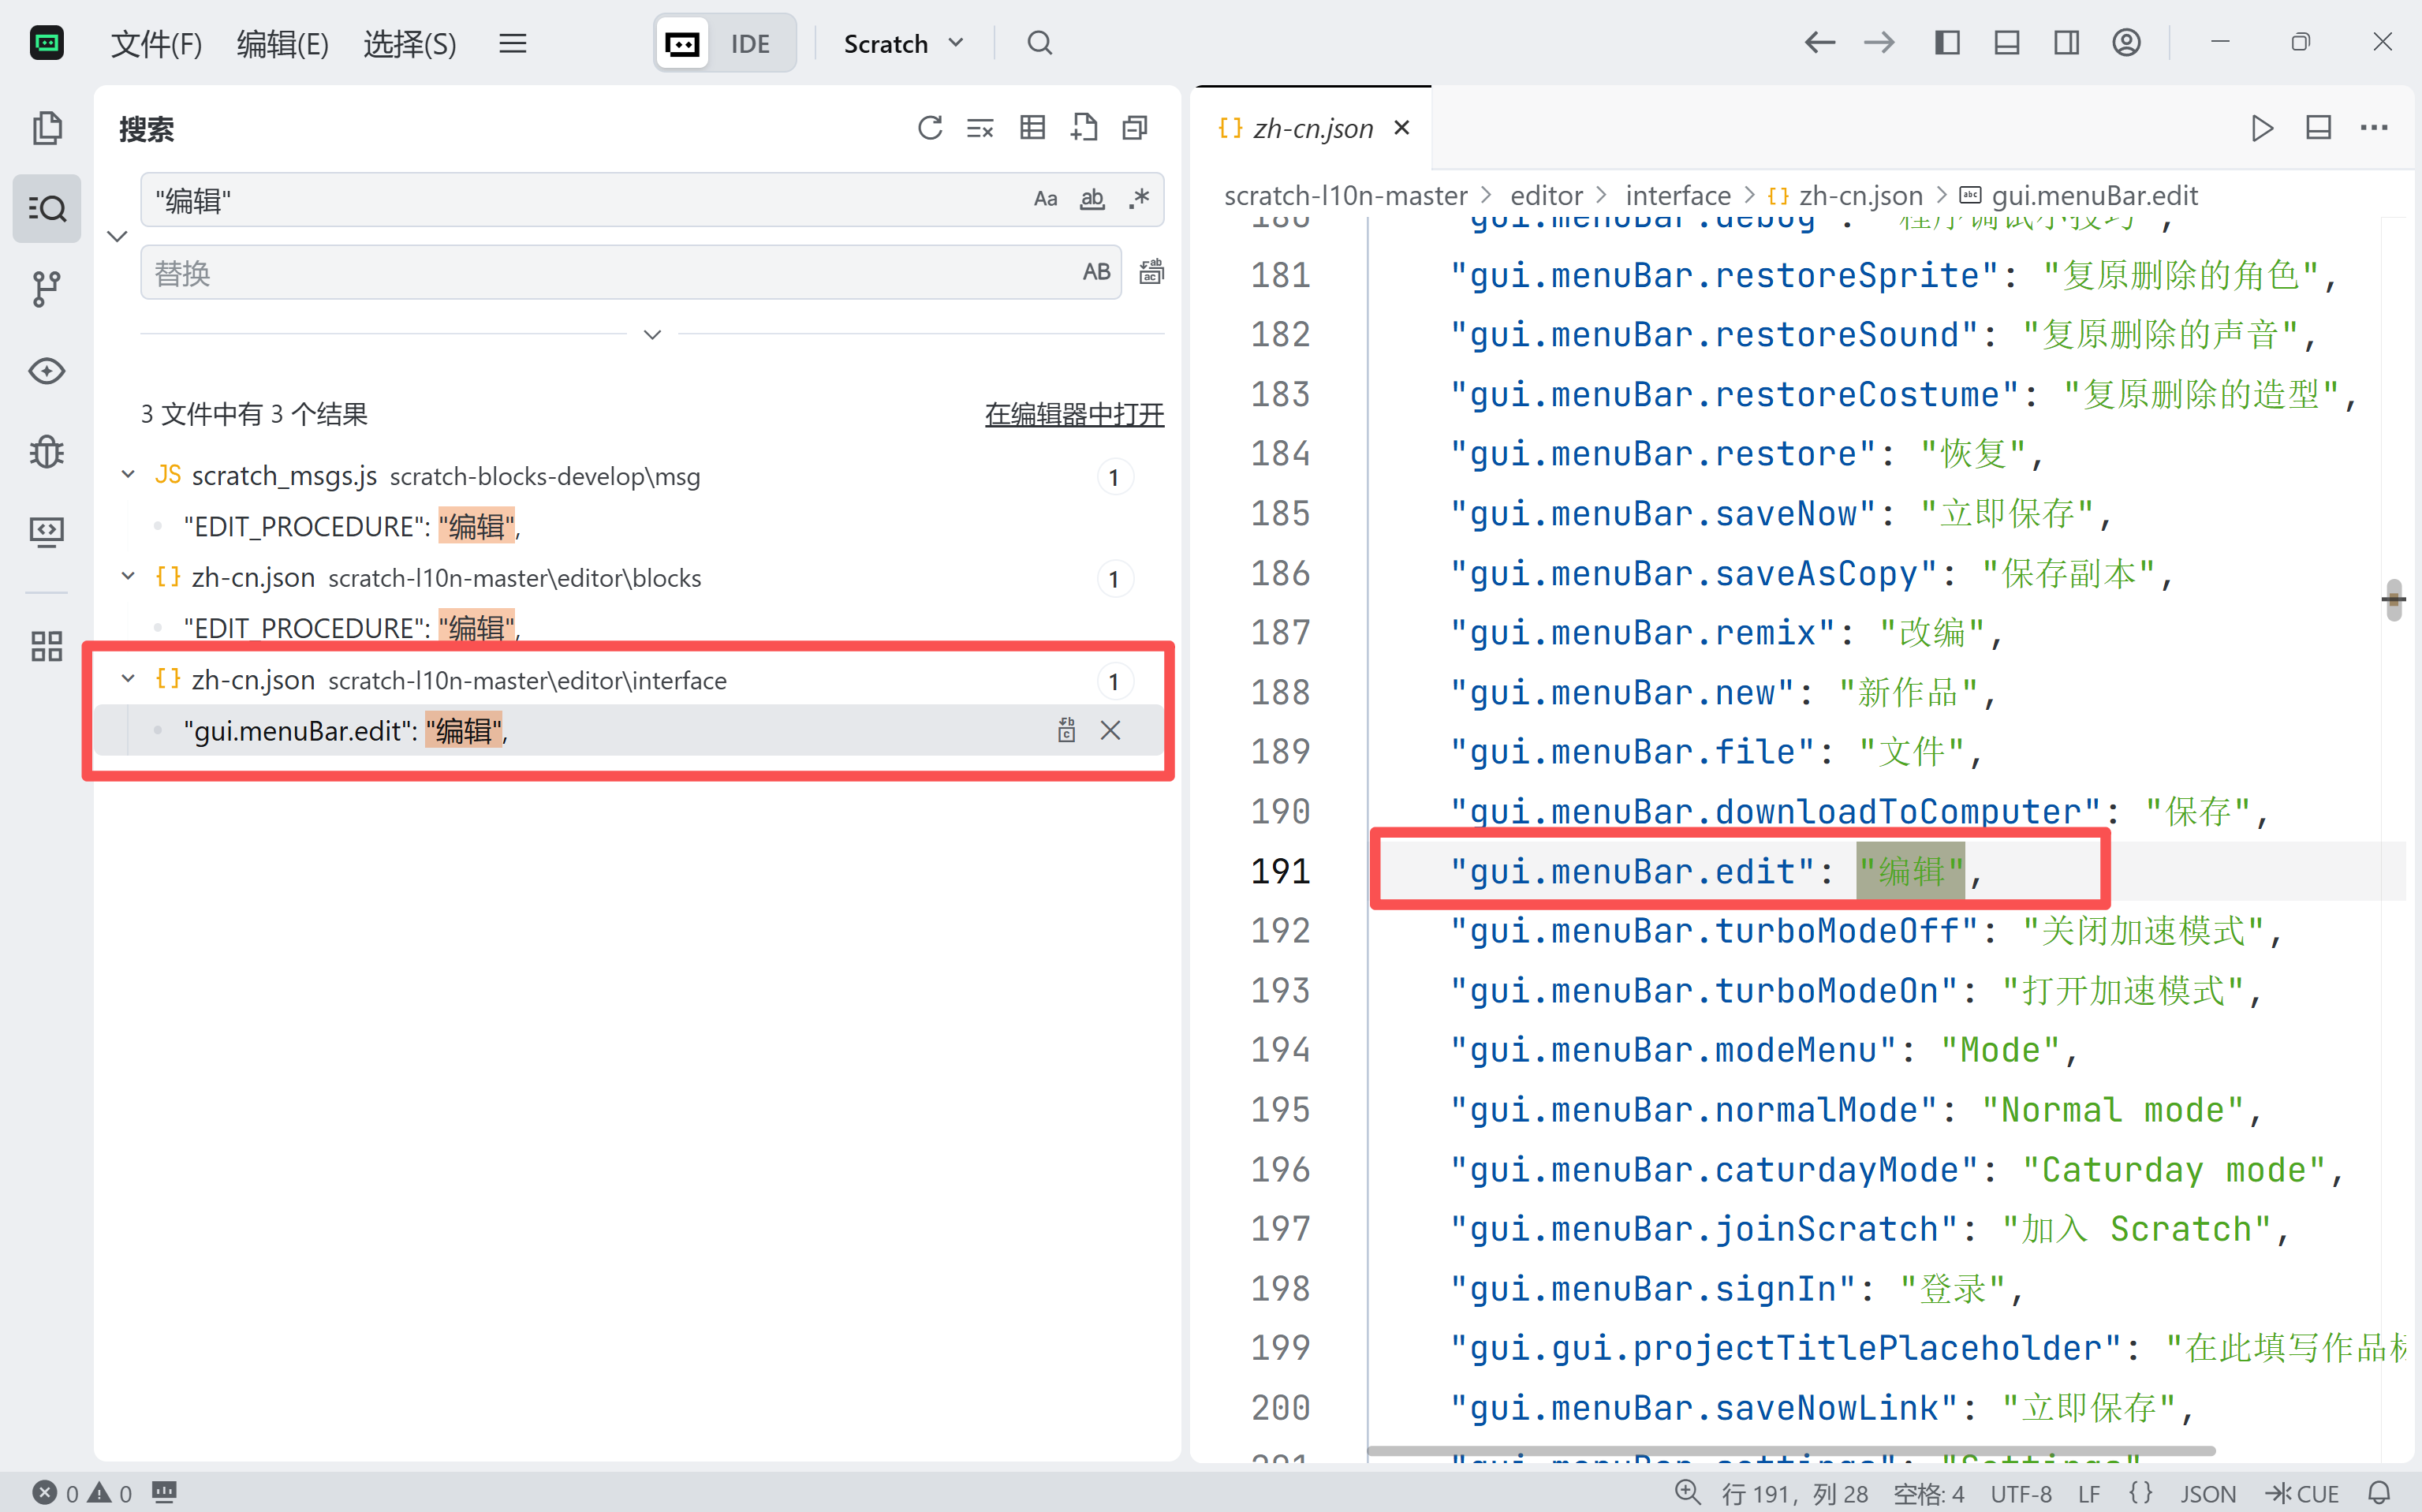Run the zh-cn.json file with play icon

pyautogui.click(x=2261, y=128)
